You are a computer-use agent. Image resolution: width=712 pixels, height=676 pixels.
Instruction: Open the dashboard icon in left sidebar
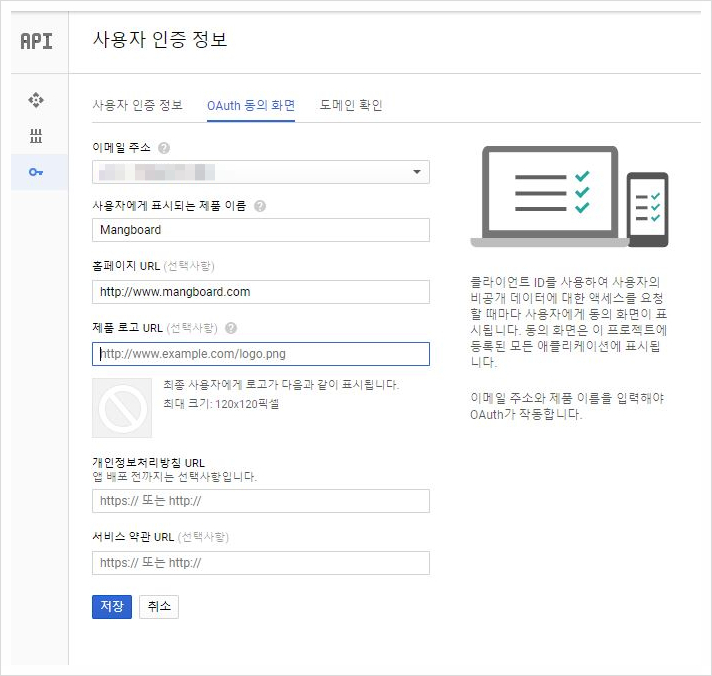pyautogui.click(x=36, y=100)
